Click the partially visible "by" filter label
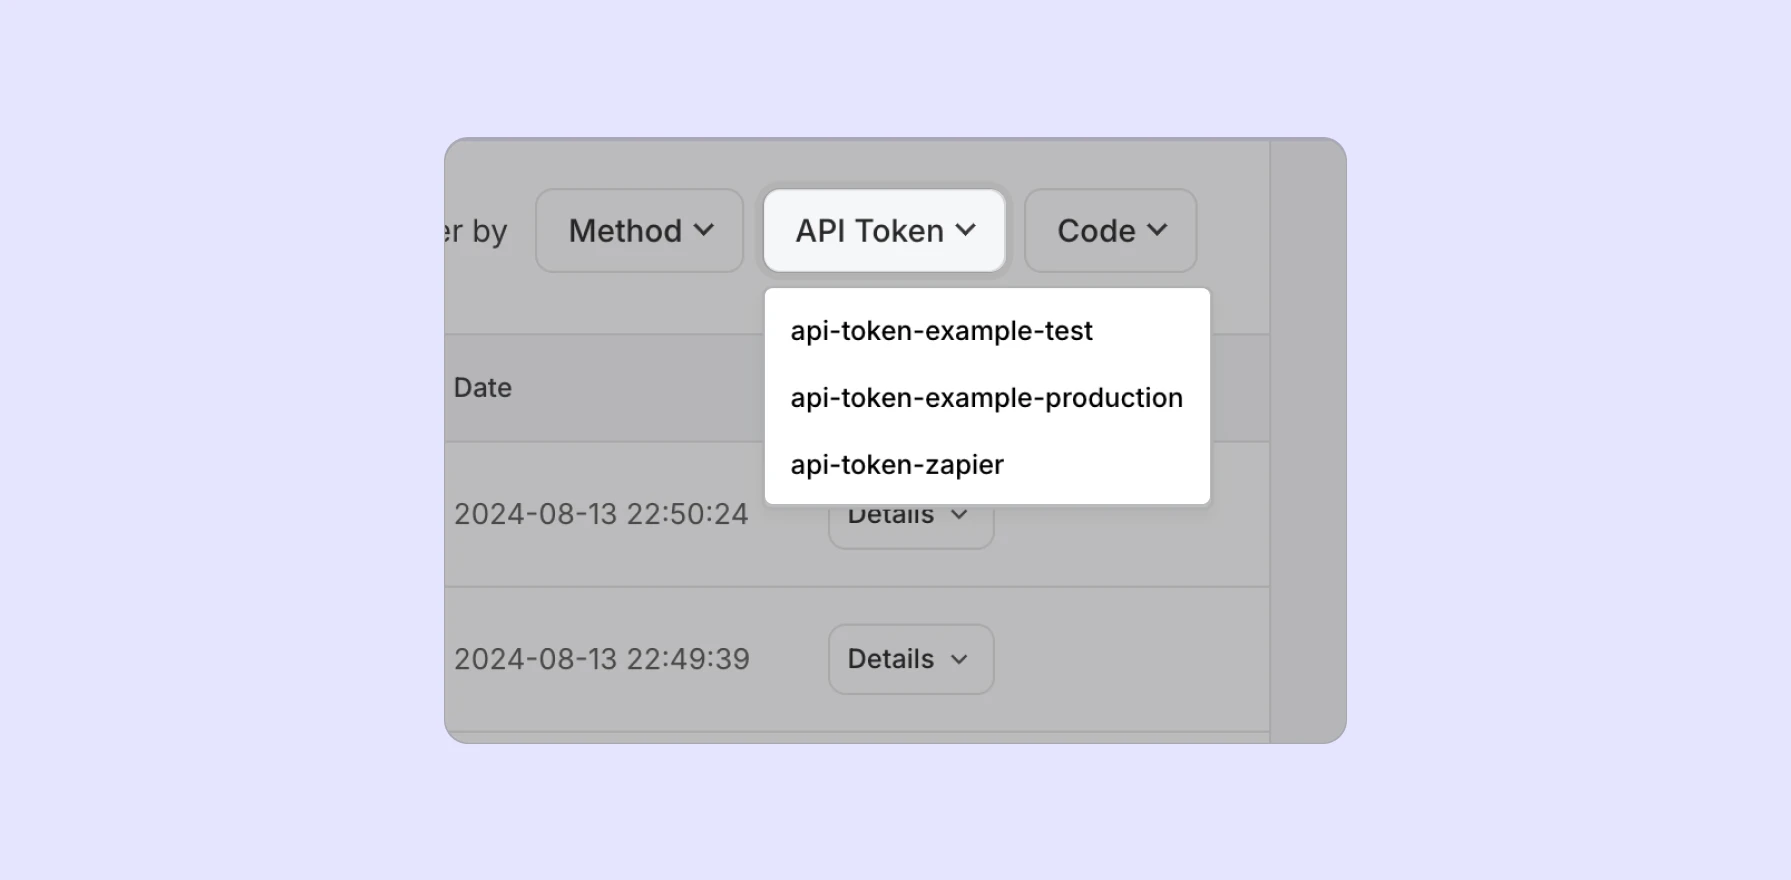The image size is (1791, 880). click(x=488, y=232)
